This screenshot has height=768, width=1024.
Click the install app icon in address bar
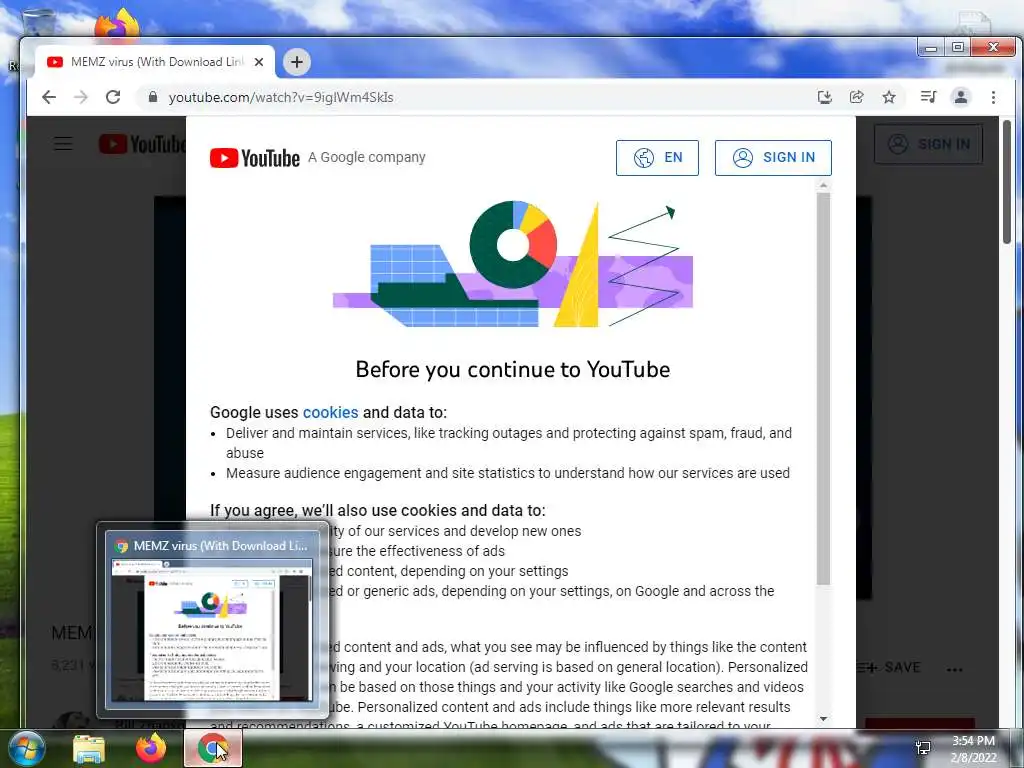825,97
